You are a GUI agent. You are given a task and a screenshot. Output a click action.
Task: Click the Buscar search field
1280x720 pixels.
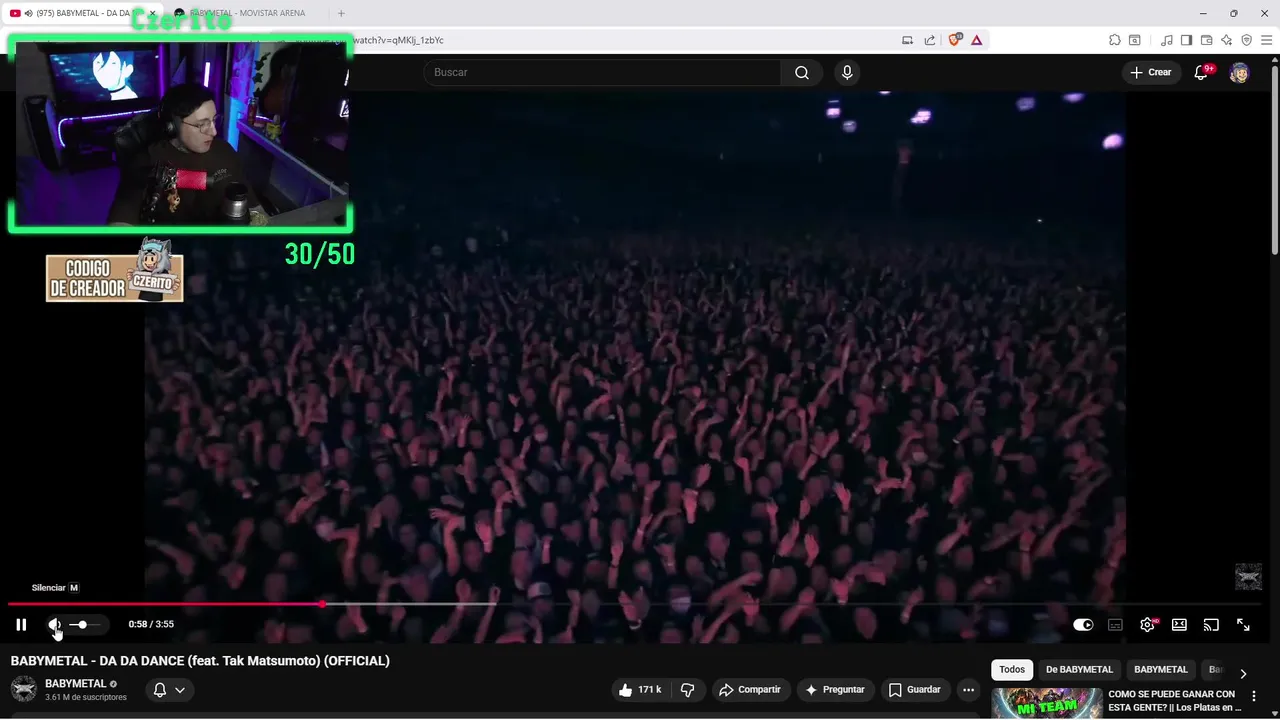click(602, 72)
